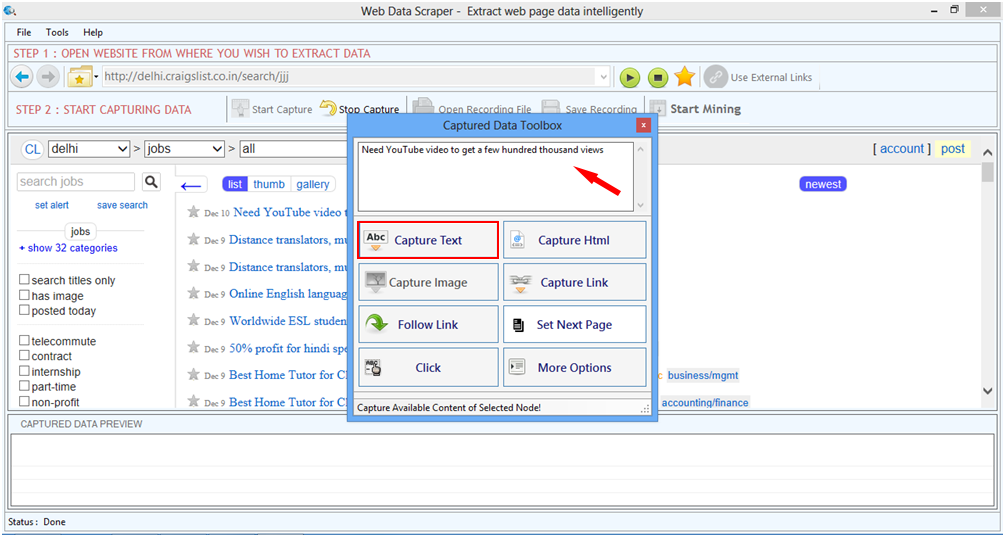
Task: Click Start Mining
Action: point(695,109)
